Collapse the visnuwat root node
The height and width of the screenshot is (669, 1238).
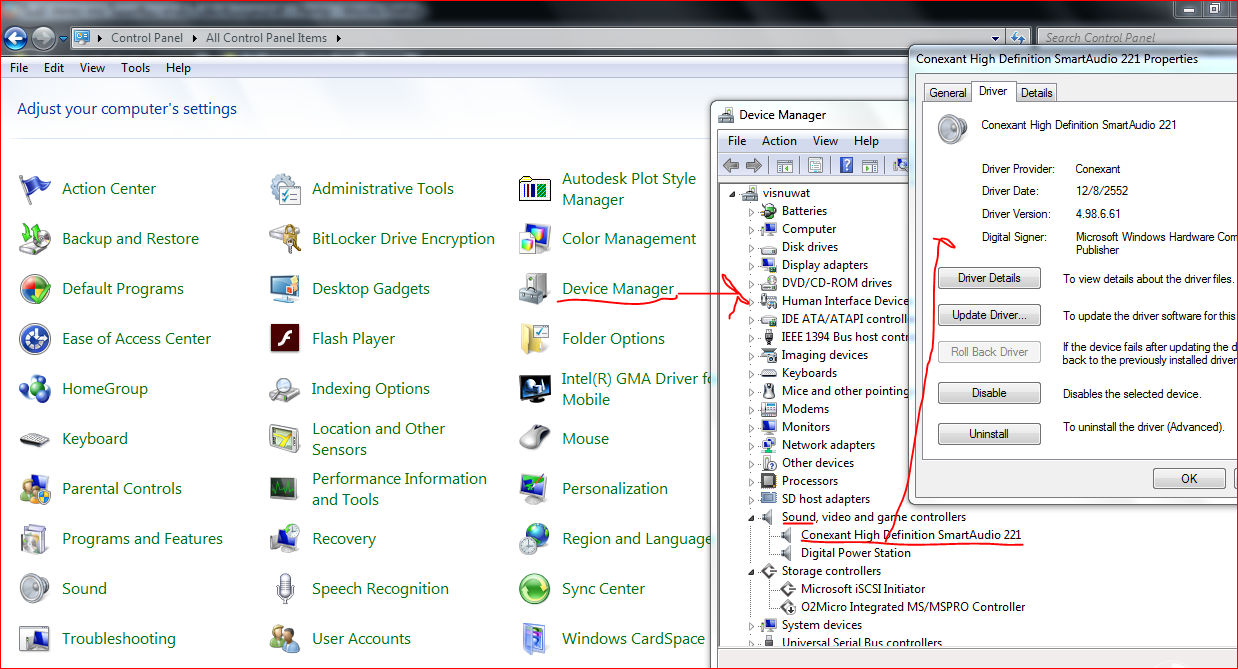pos(733,193)
